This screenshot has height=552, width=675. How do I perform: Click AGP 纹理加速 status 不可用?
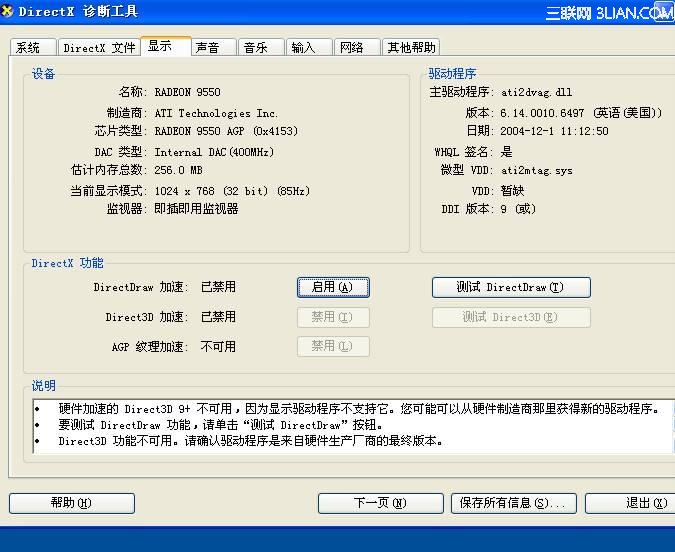218,346
